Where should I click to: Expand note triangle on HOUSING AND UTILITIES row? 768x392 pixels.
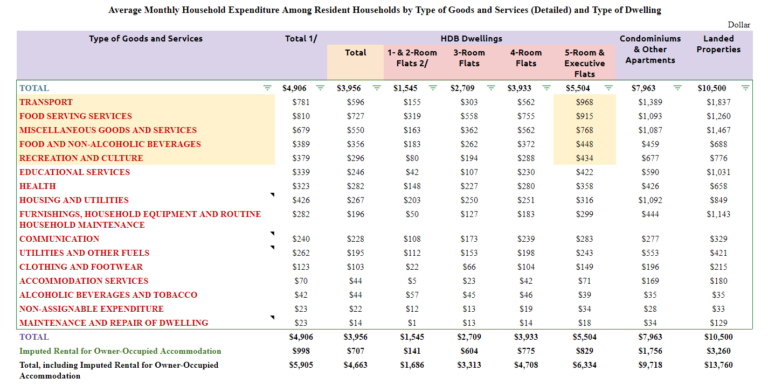(x=272, y=195)
